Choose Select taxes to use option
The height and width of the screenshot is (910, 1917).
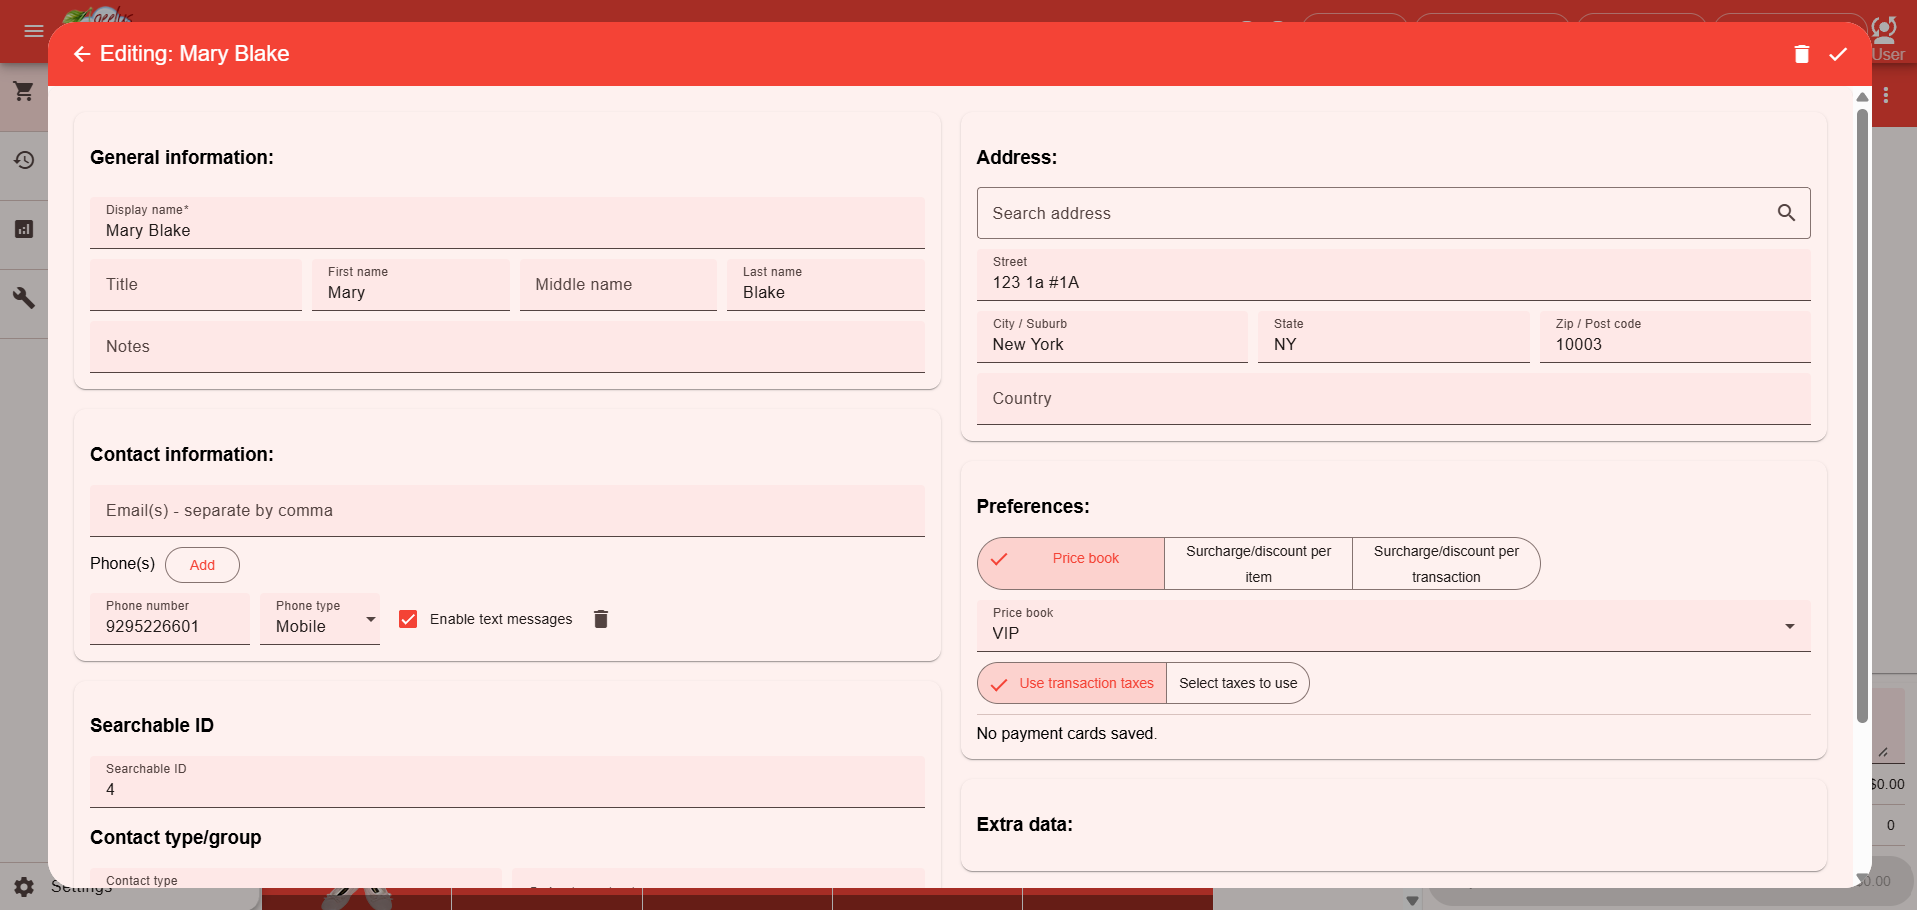click(x=1238, y=683)
